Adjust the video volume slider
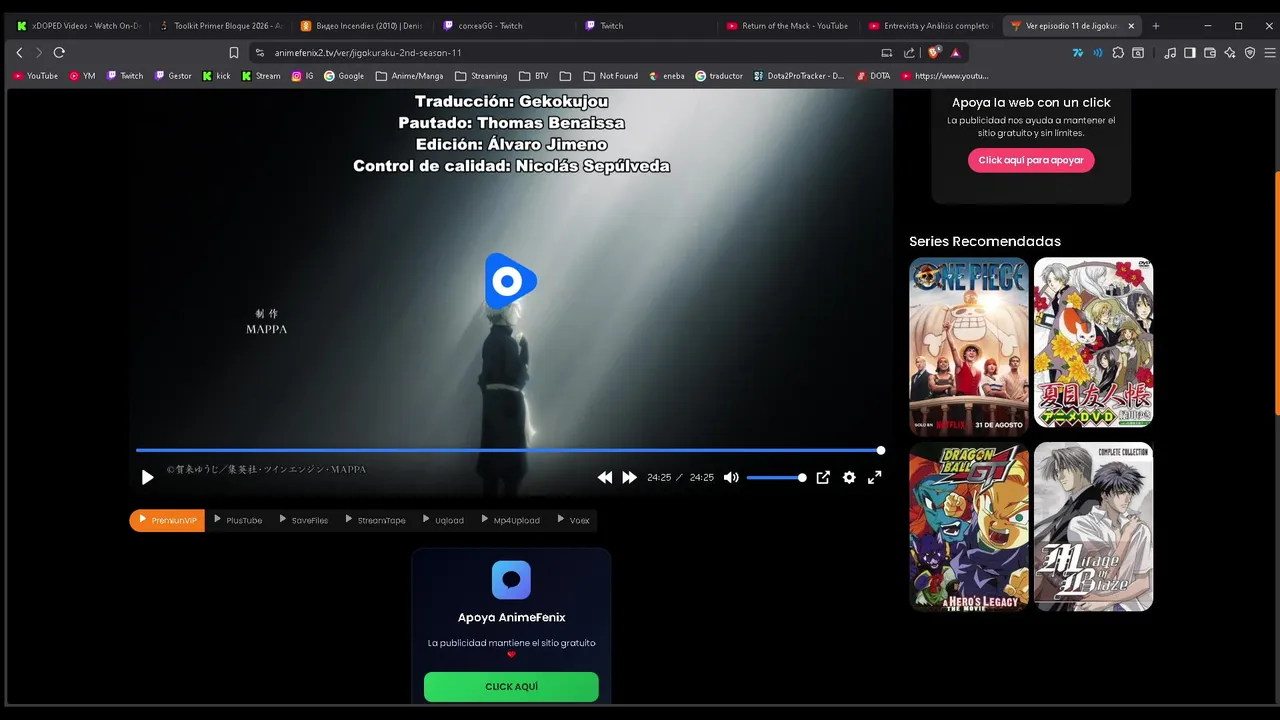 [x=776, y=478]
